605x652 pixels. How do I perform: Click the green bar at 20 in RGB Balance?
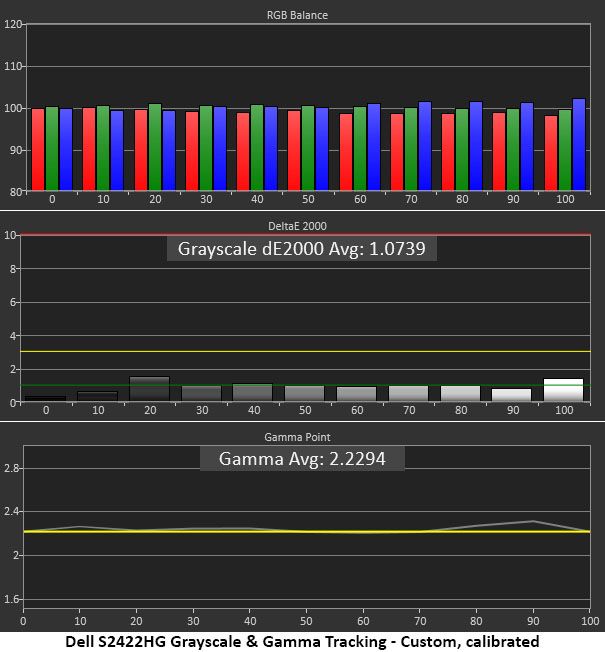[155, 147]
